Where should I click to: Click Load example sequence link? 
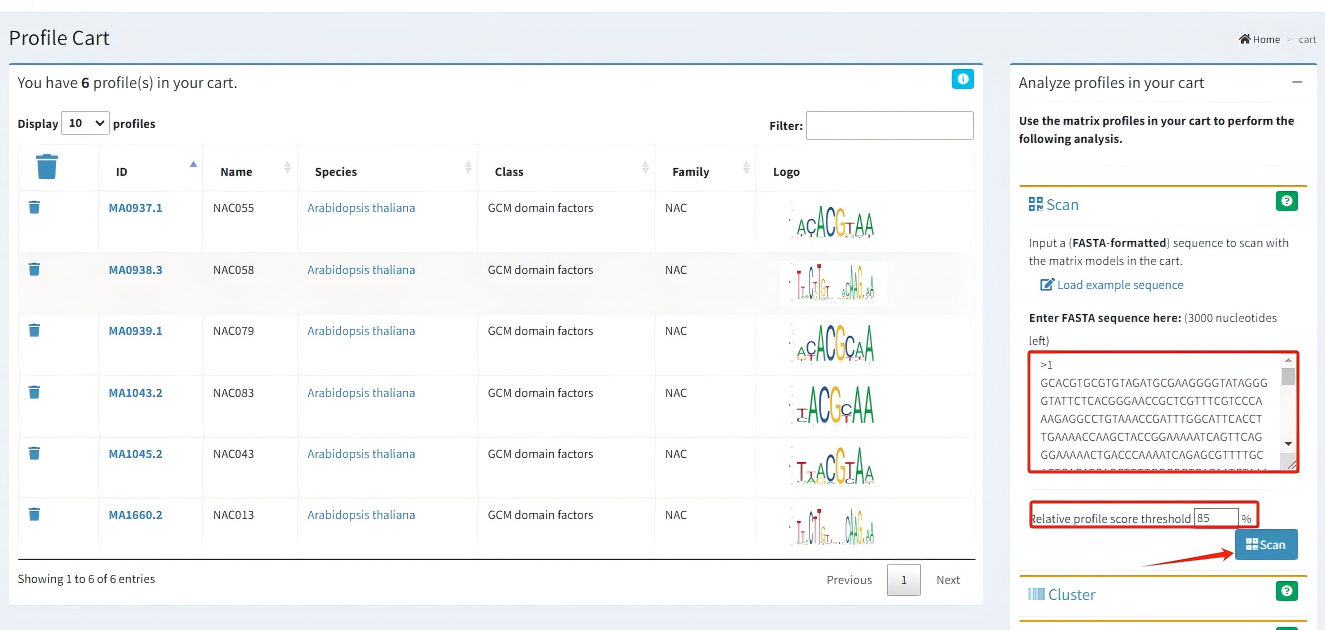(1119, 285)
